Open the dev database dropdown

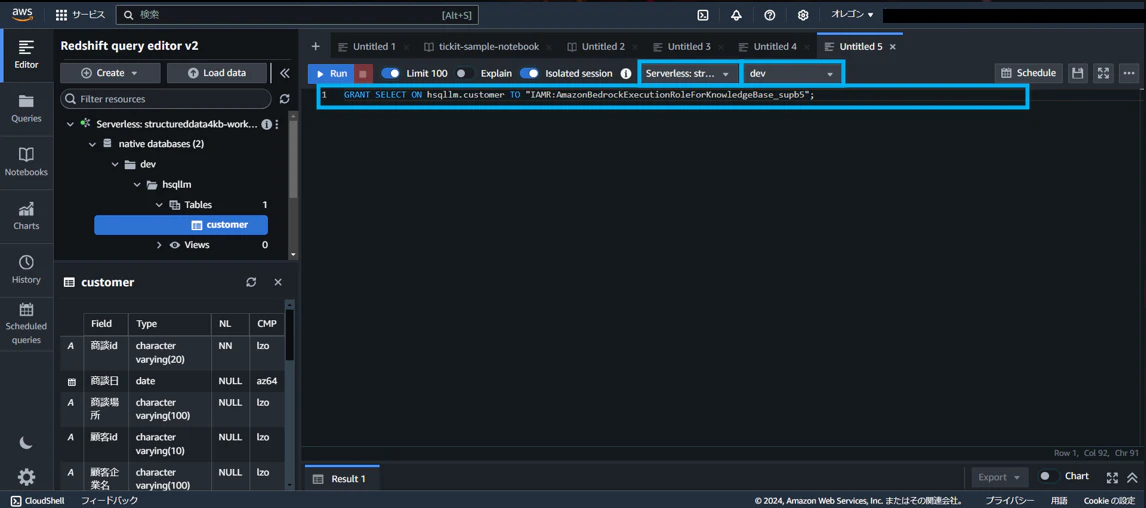coord(792,73)
